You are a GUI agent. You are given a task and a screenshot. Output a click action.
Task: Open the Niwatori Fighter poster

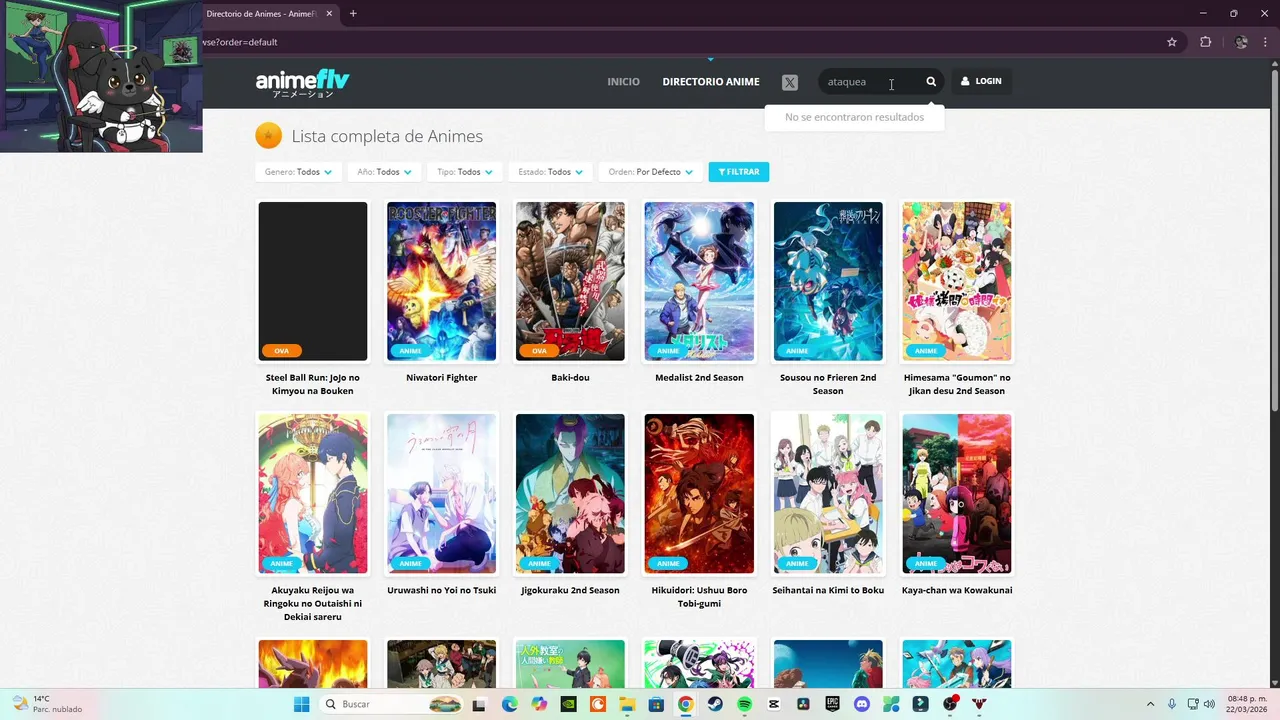click(x=441, y=281)
